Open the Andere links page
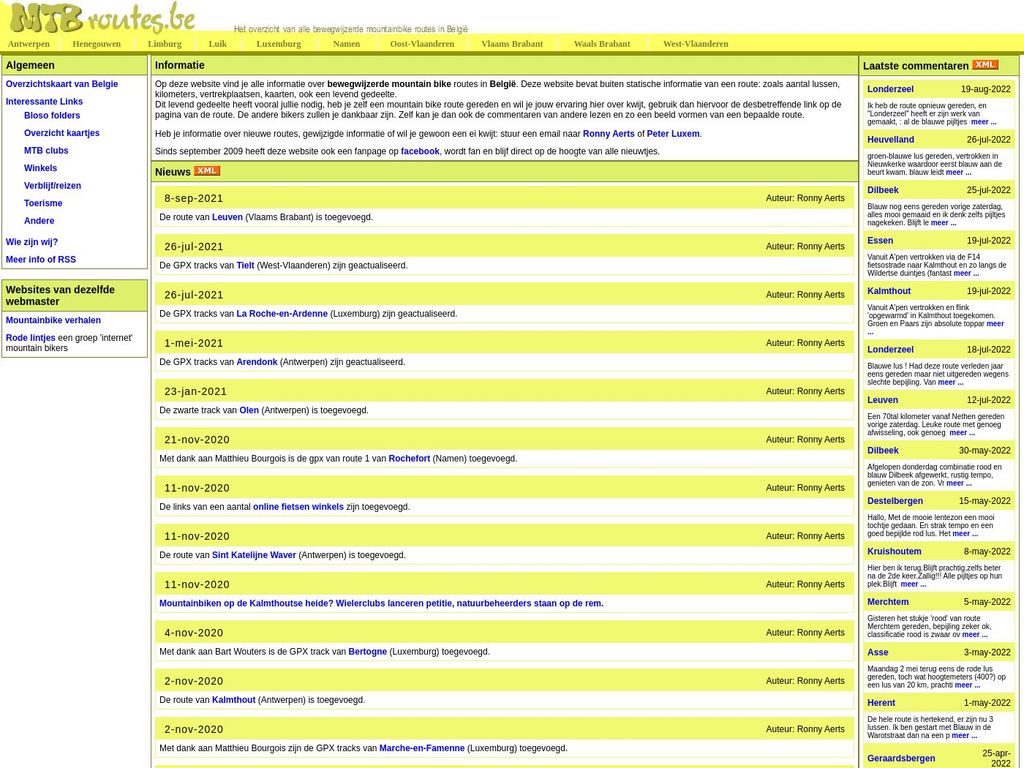The height and width of the screenshot is (768, 1024). (39, 221)
